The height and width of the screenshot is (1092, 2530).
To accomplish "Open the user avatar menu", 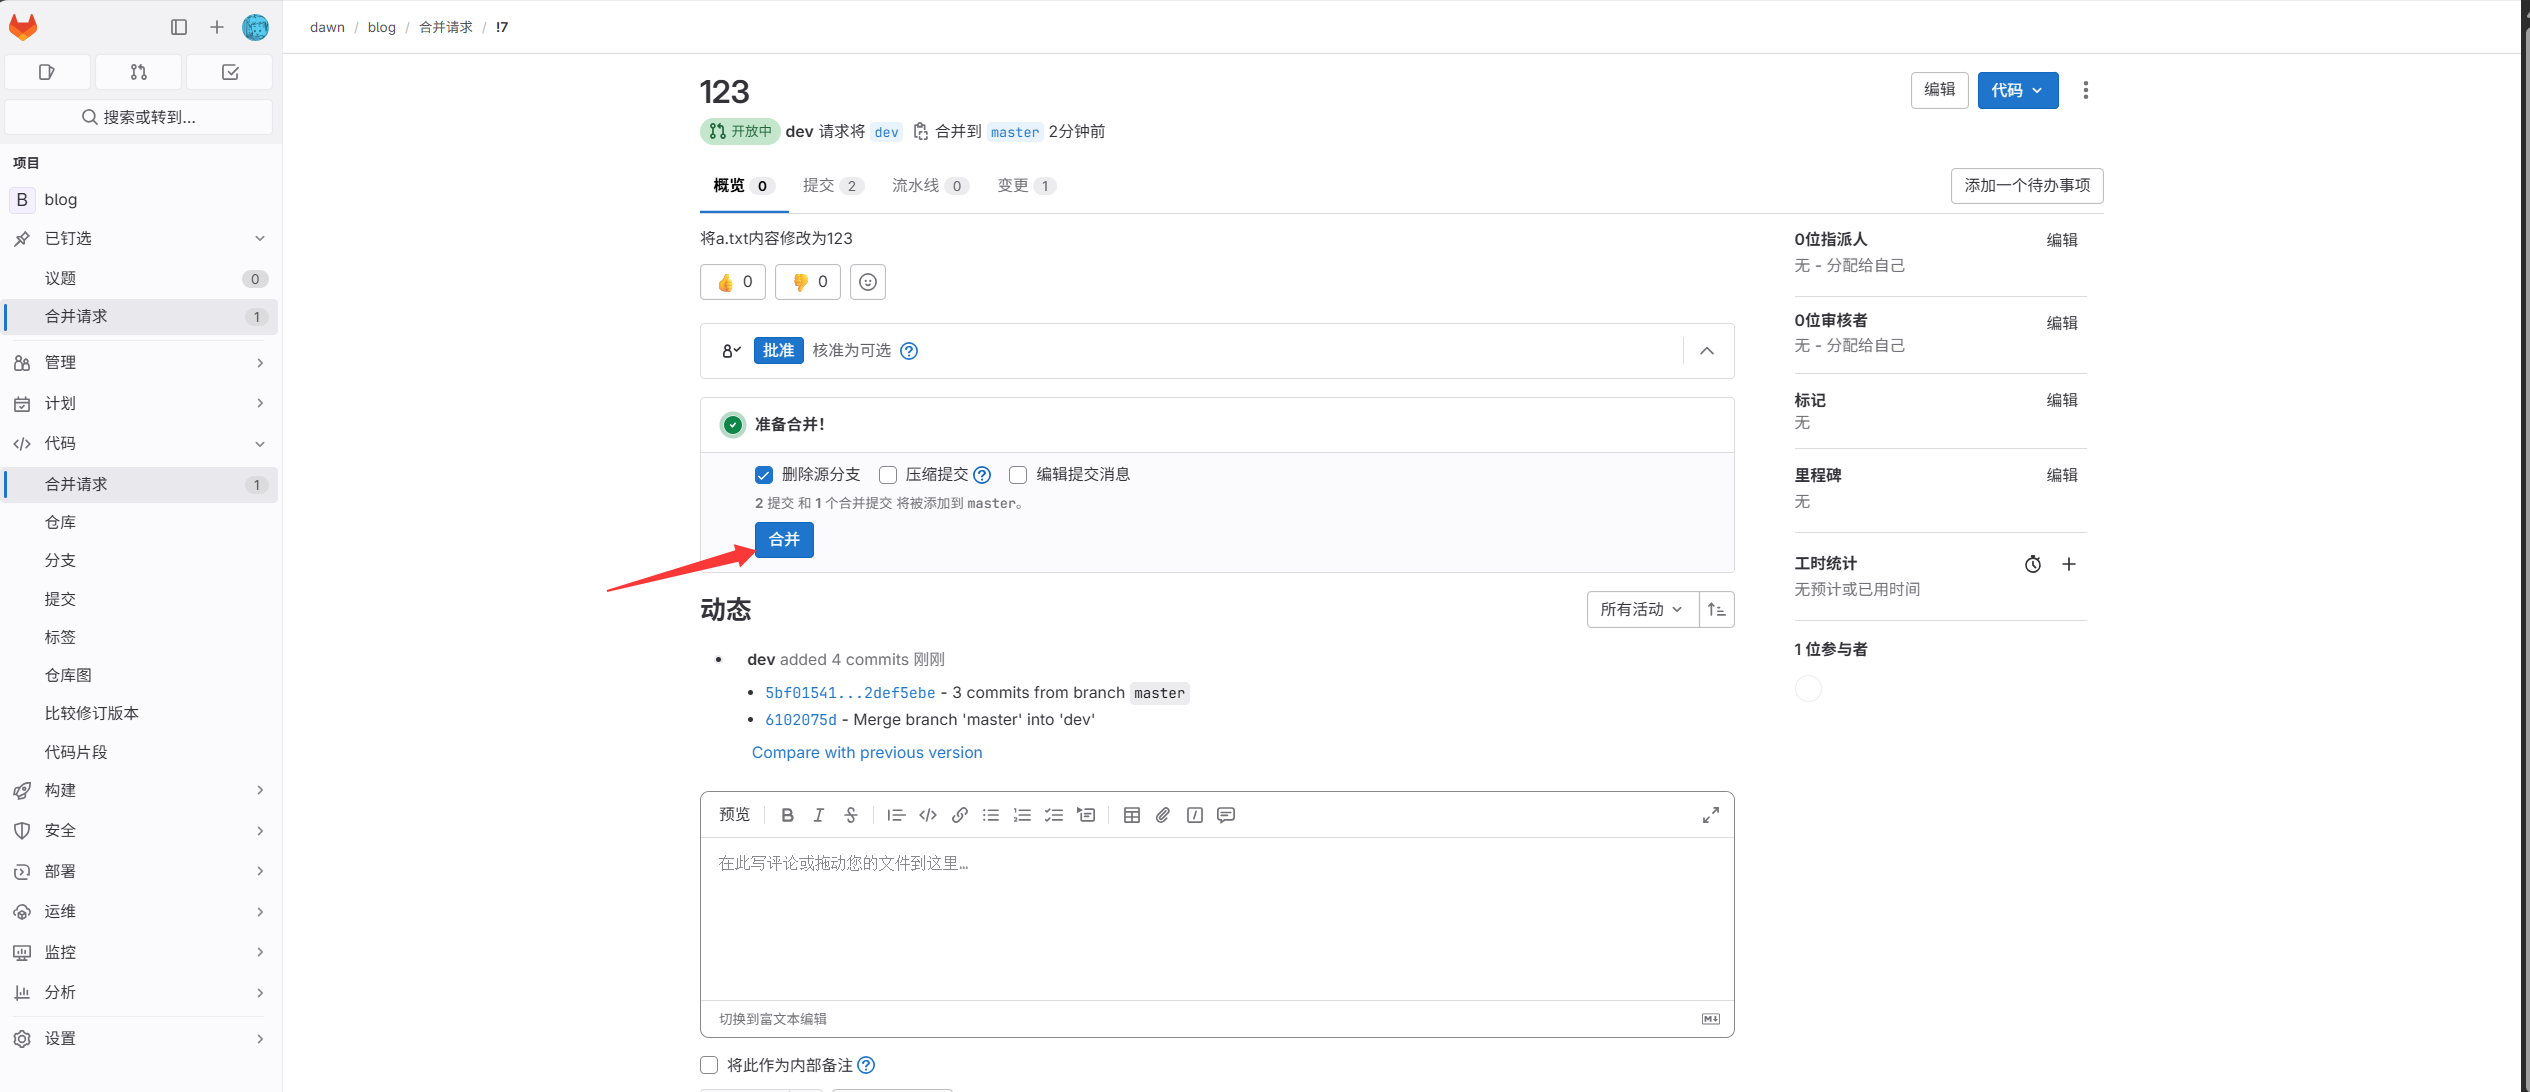I will click(256, 27).
